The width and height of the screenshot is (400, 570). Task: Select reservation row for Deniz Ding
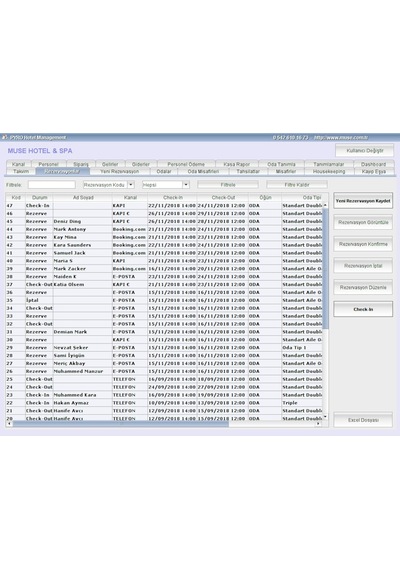coord(164,221)
